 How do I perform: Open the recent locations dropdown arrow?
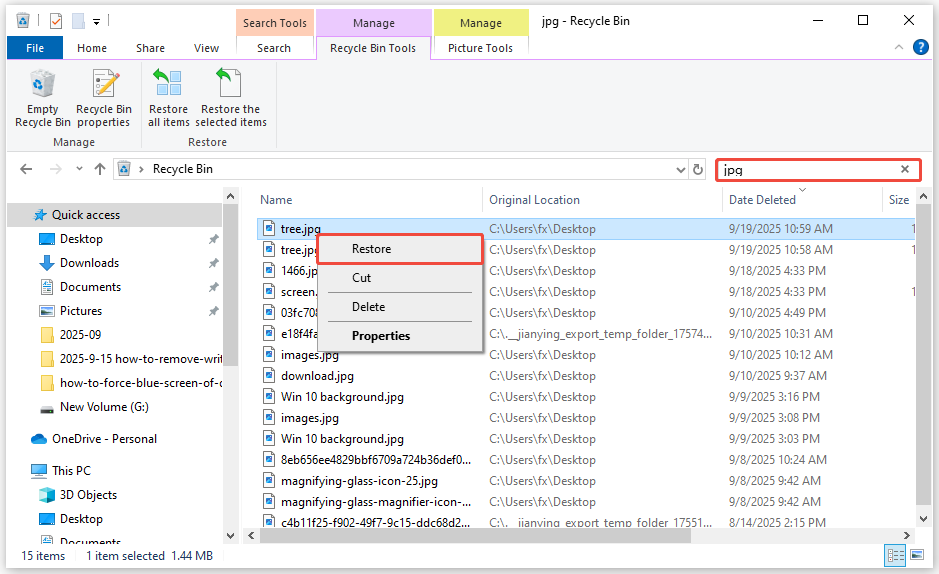79,169
